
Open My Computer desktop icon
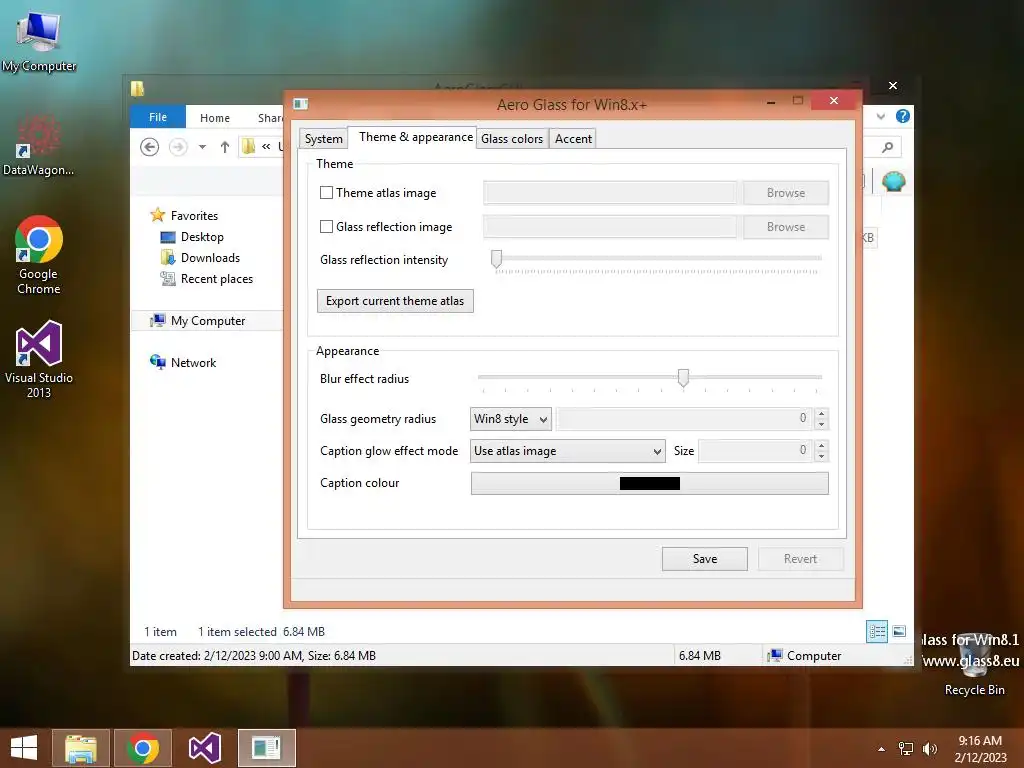pos(39,40)
